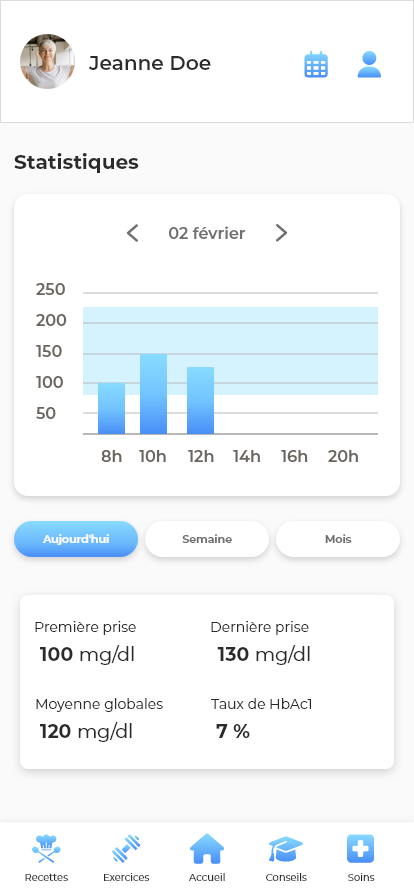Open the calendar icon in header
Viewport: 414px width, 895px height.
point(316,64)
